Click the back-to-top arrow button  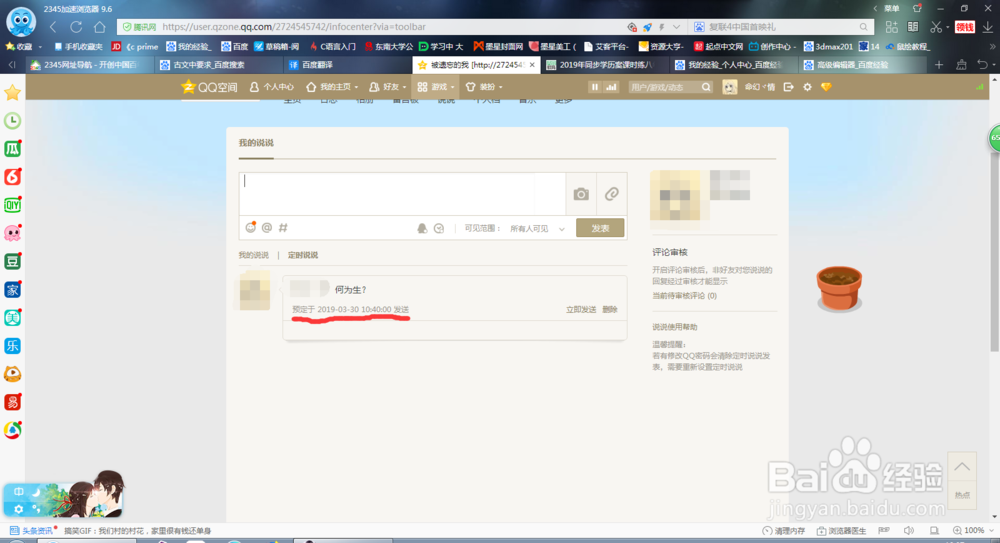(962, 468)
